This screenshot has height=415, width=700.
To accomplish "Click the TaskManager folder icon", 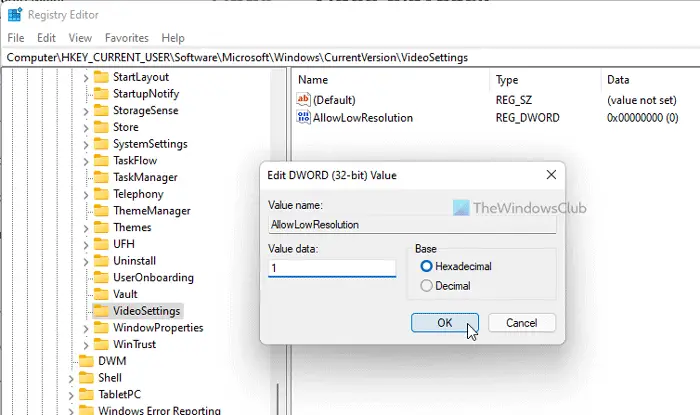I will (101, 177).
